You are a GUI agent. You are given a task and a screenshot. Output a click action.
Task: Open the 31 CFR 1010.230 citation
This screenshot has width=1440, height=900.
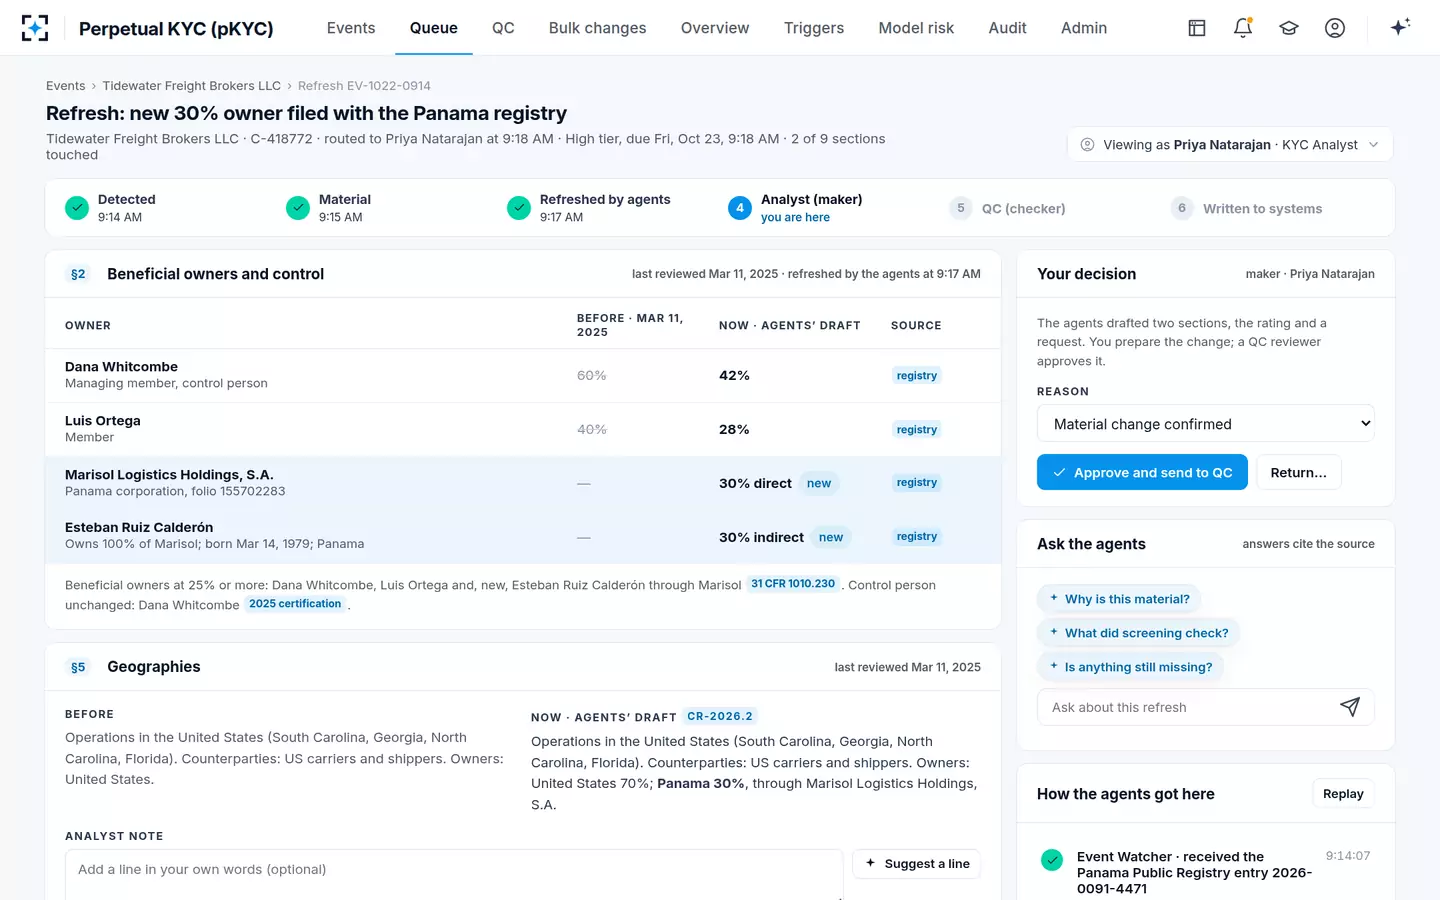[793, 584]
